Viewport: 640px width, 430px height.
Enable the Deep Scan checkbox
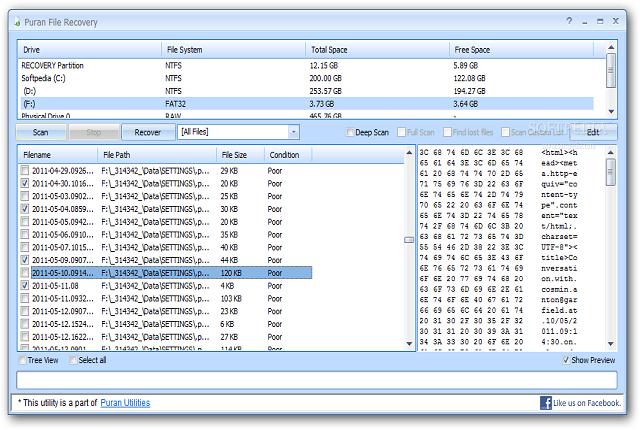(350, 132)
